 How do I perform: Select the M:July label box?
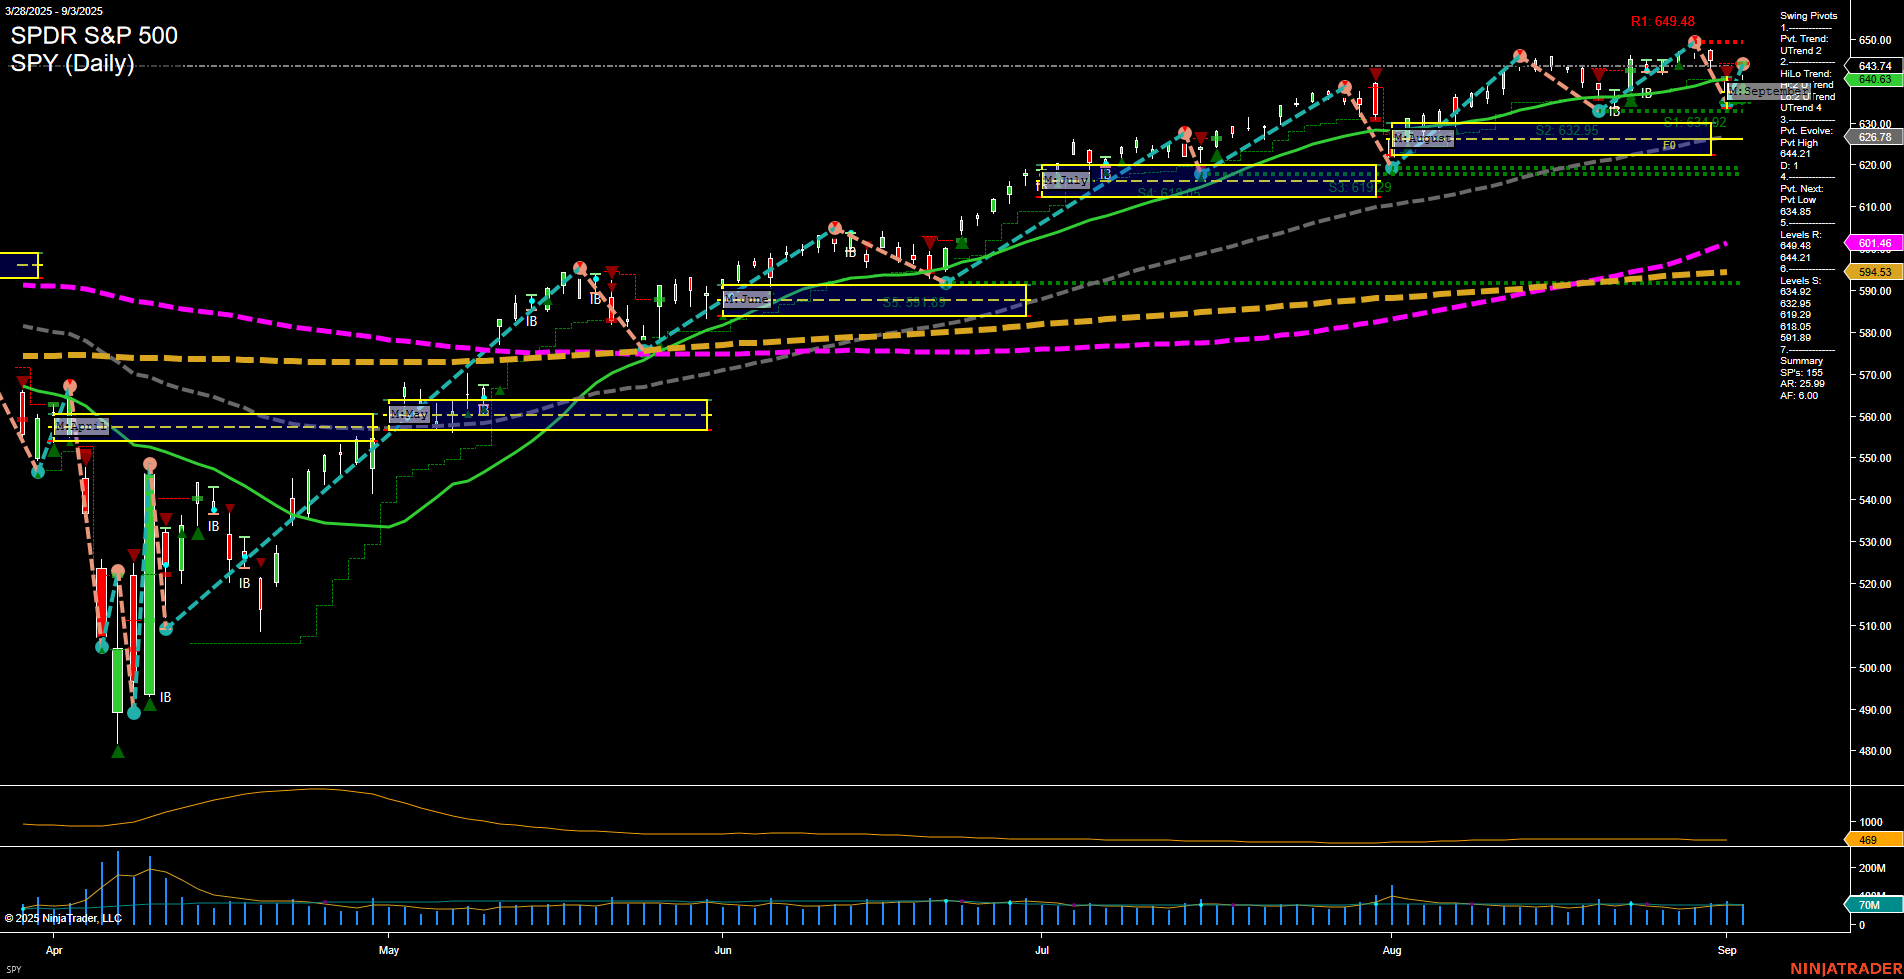click(1066, 180)
